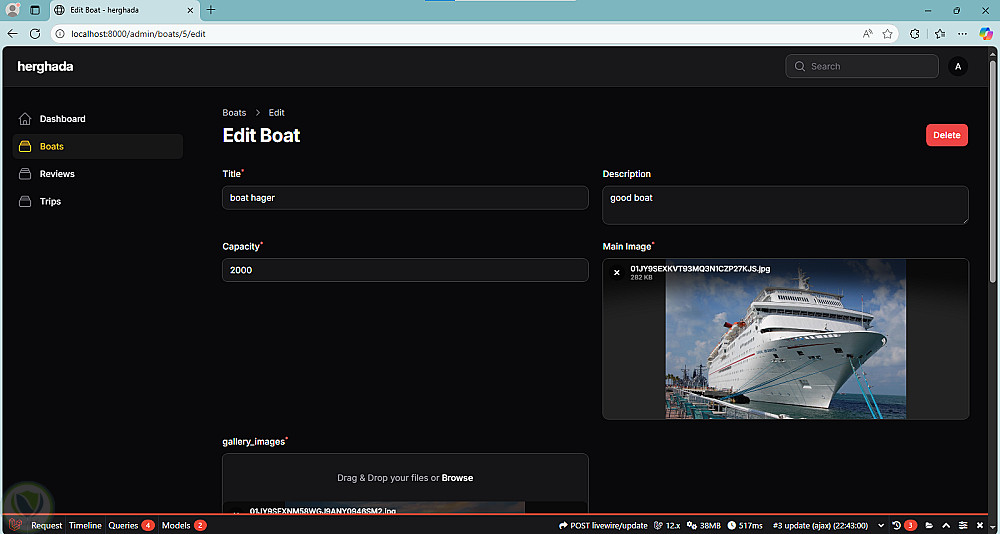Open the browser profile icon

pyautogui.click(x=13, y=10)
